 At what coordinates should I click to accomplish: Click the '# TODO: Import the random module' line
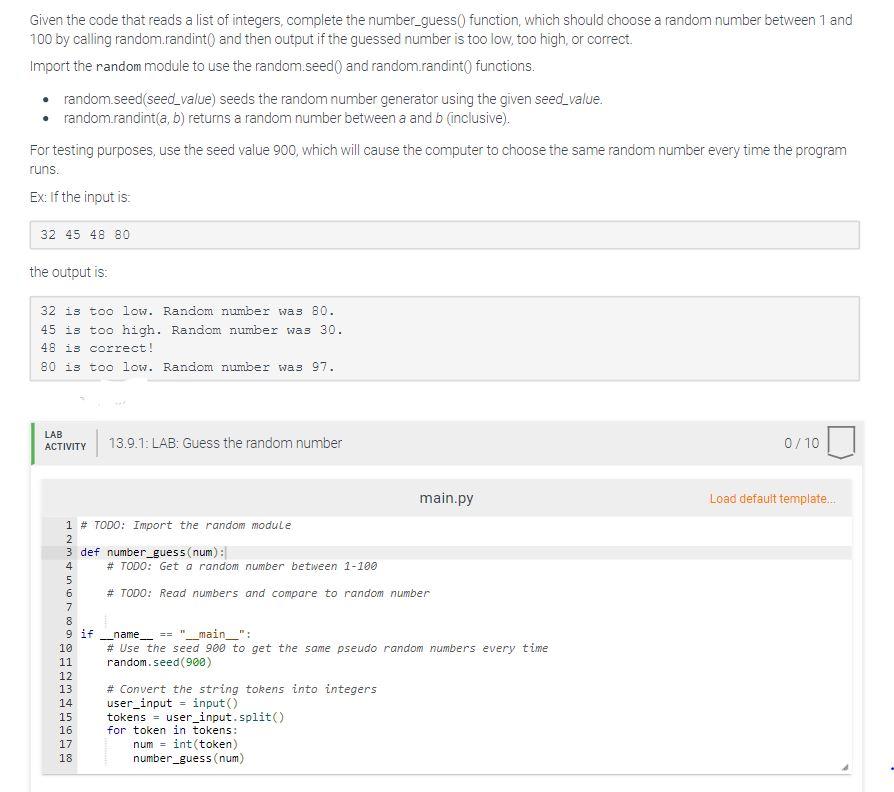[x=186, y=525]
